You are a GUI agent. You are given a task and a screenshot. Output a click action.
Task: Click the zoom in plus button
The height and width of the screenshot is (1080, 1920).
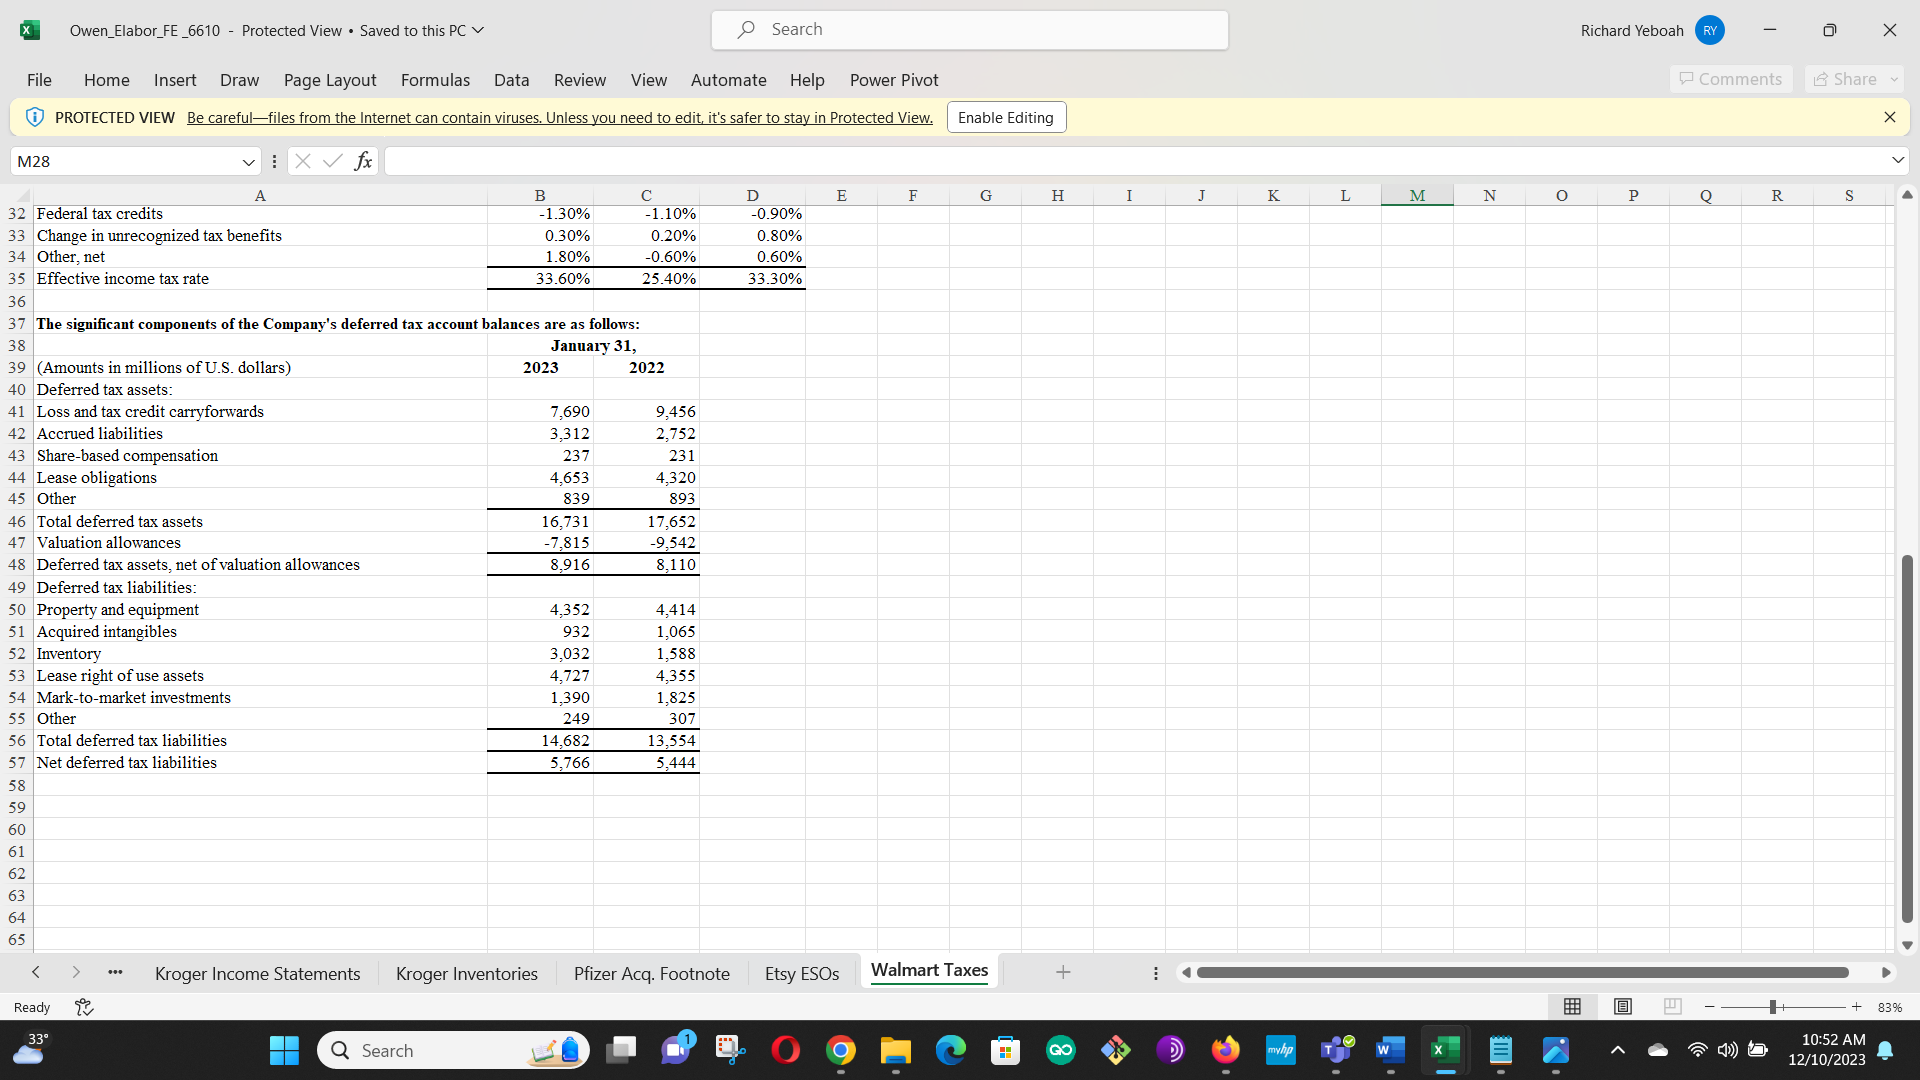tap(1856, 1007)
